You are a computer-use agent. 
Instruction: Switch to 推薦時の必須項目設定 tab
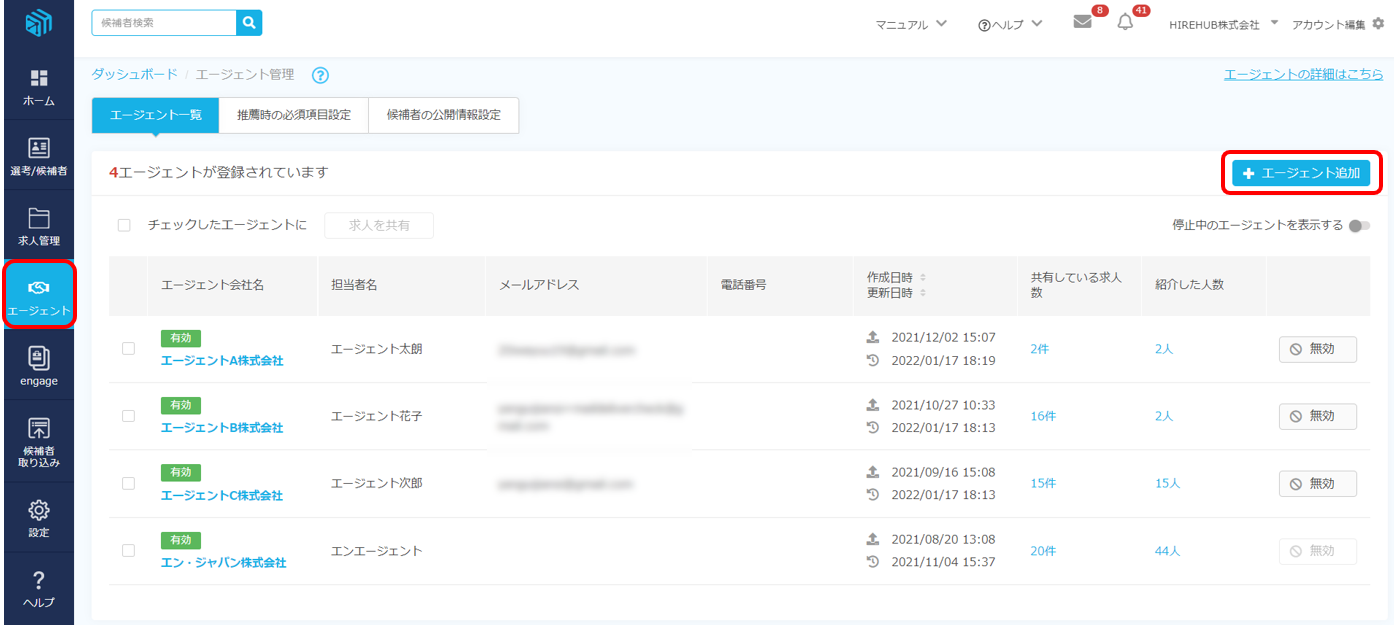pos(294,115)
